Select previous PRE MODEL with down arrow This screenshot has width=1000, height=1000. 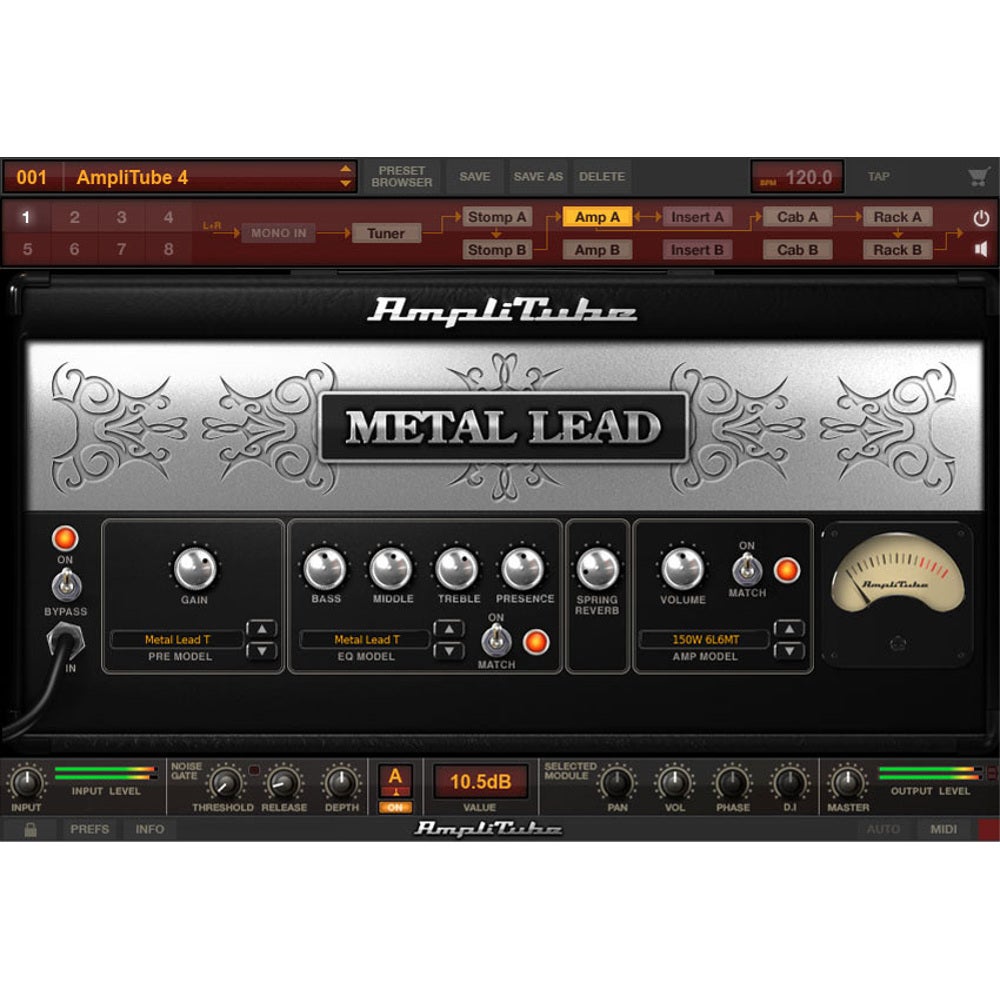click(261, 651)
